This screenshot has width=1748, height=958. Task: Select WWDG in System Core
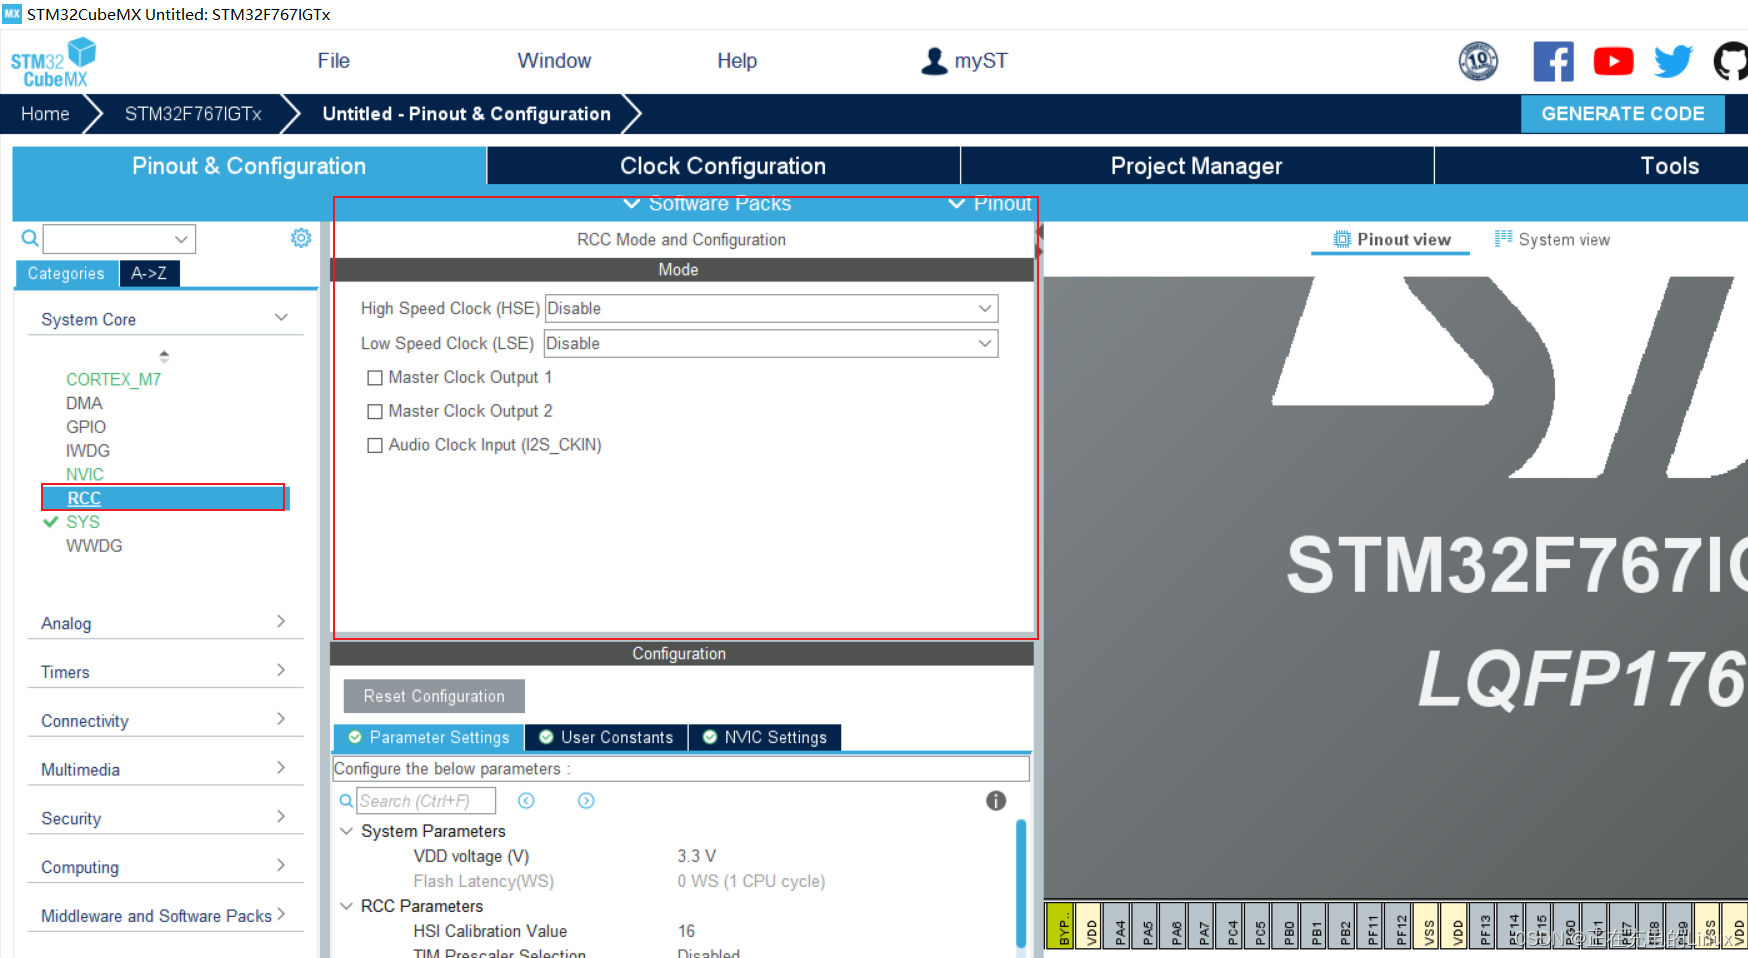94,546
